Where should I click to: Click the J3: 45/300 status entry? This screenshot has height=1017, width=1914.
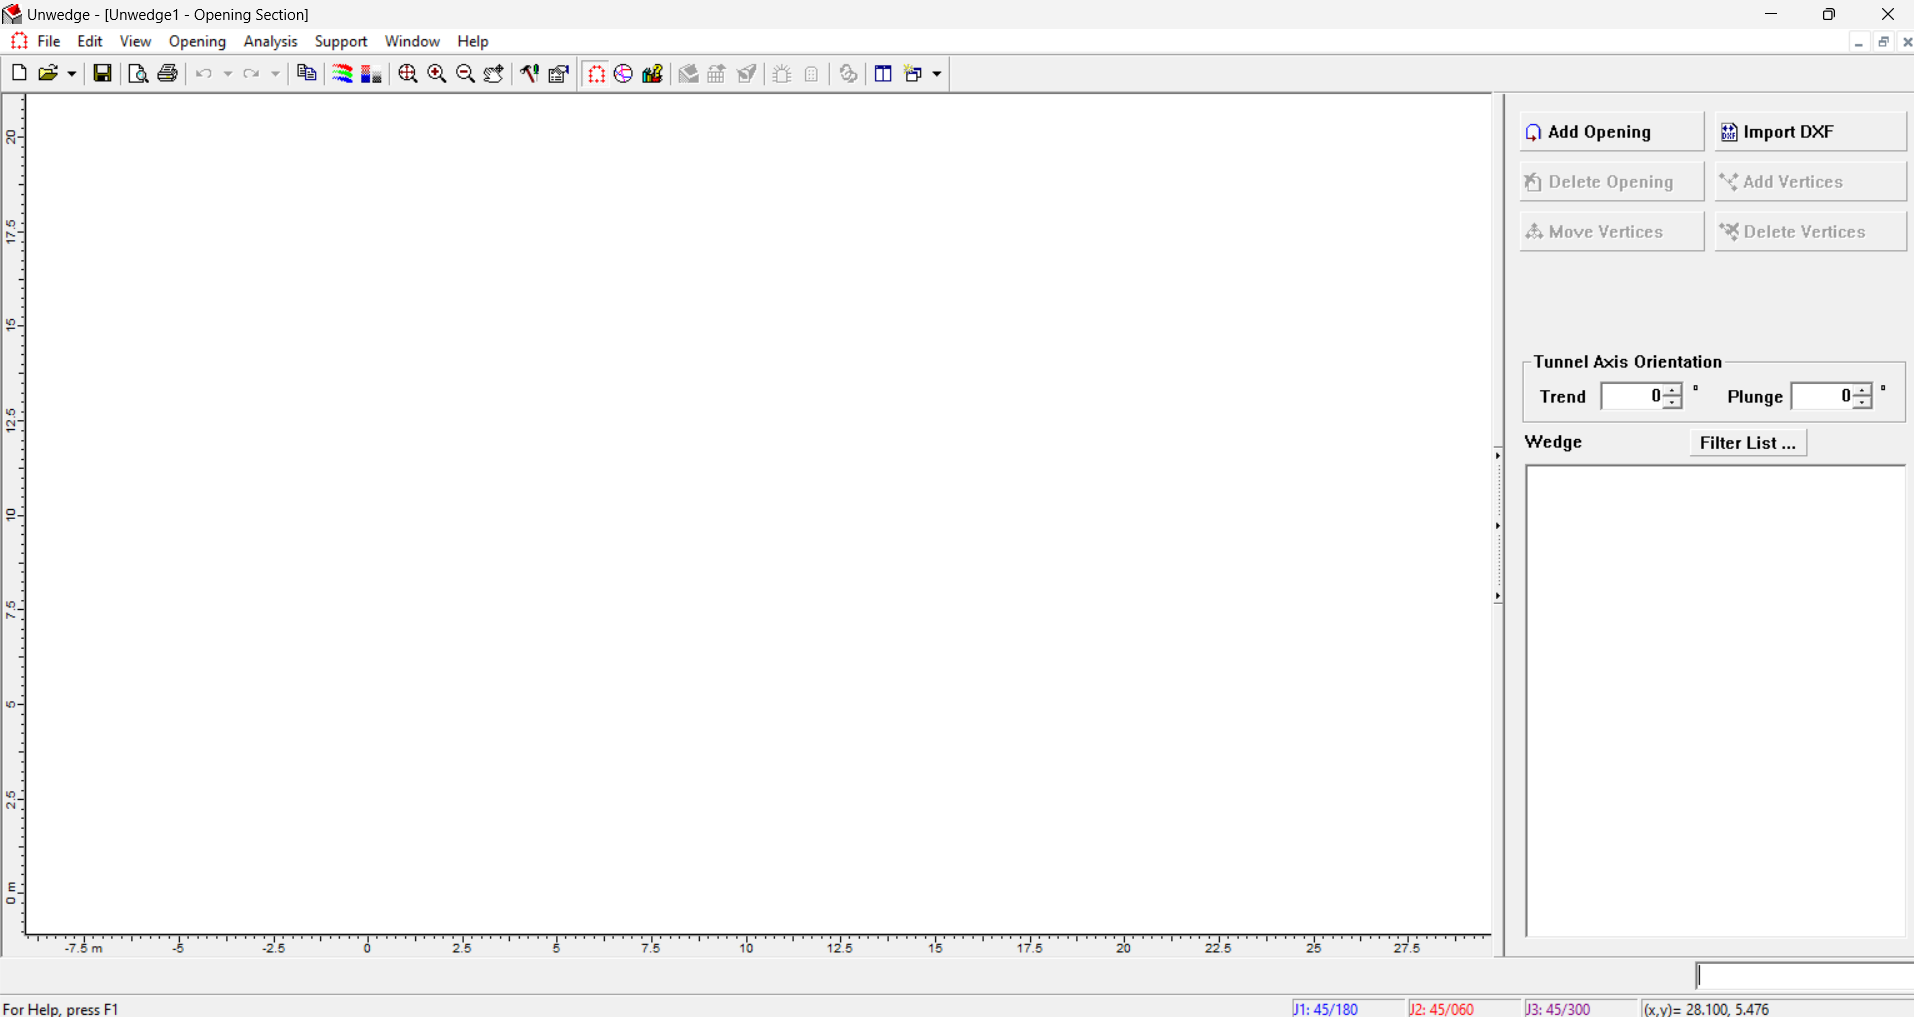[1558, 1009]
